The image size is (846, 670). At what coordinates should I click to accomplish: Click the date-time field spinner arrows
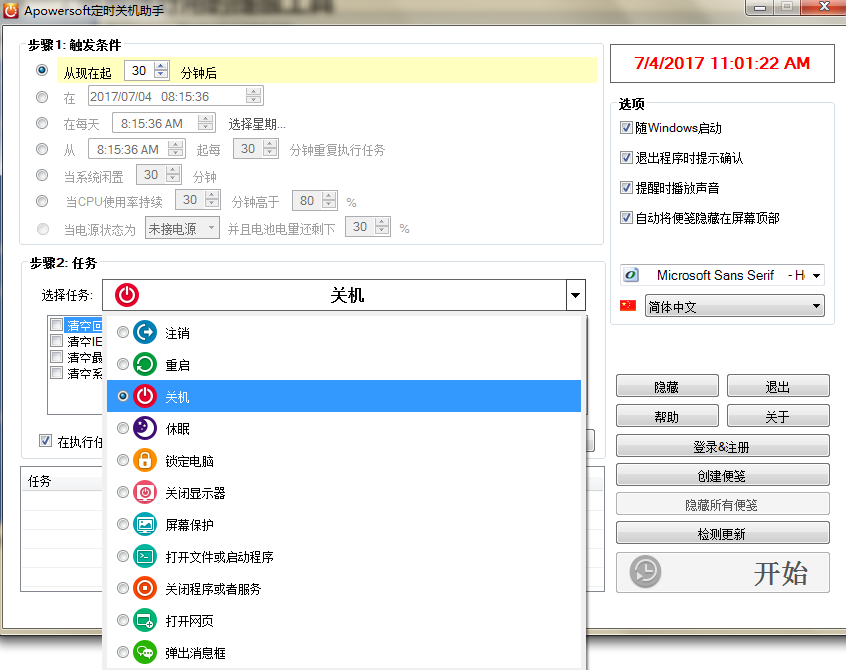click(254, 96)
